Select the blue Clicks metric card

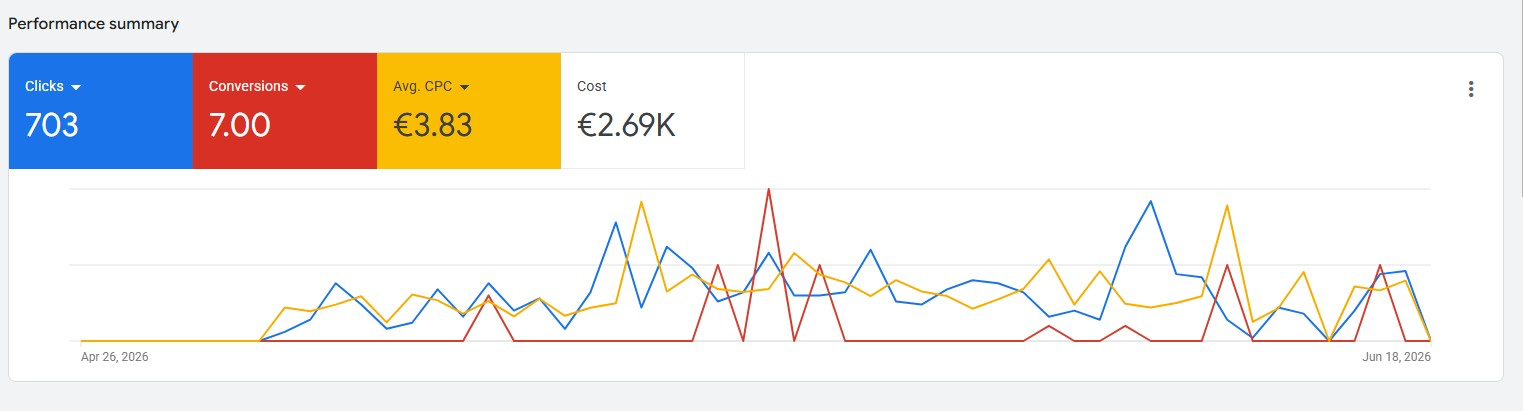101,111
